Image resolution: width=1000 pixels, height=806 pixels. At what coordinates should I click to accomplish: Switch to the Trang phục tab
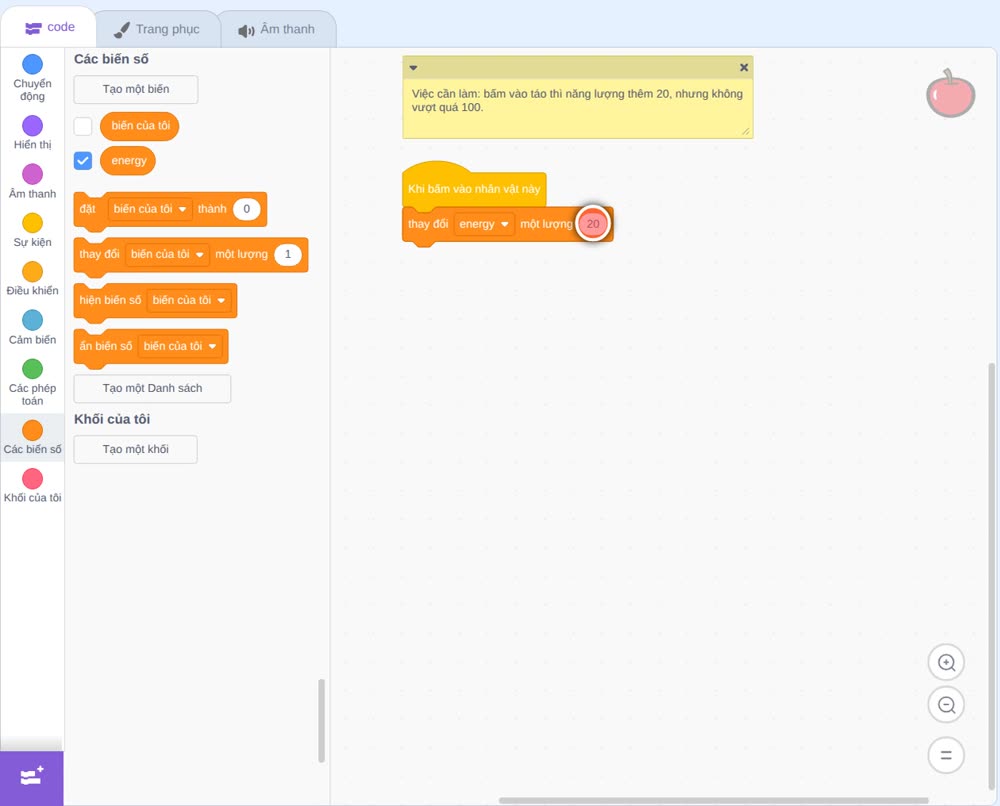pos(157,29)
